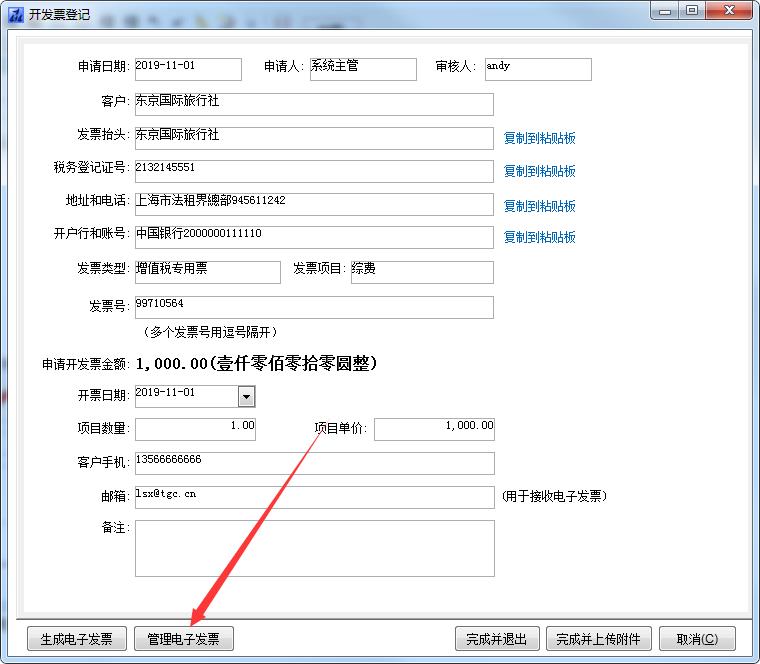The height and width of the screenshot is (664, 760).
Task: Click 管理电子发票 button
Action: tap(184, 639)
